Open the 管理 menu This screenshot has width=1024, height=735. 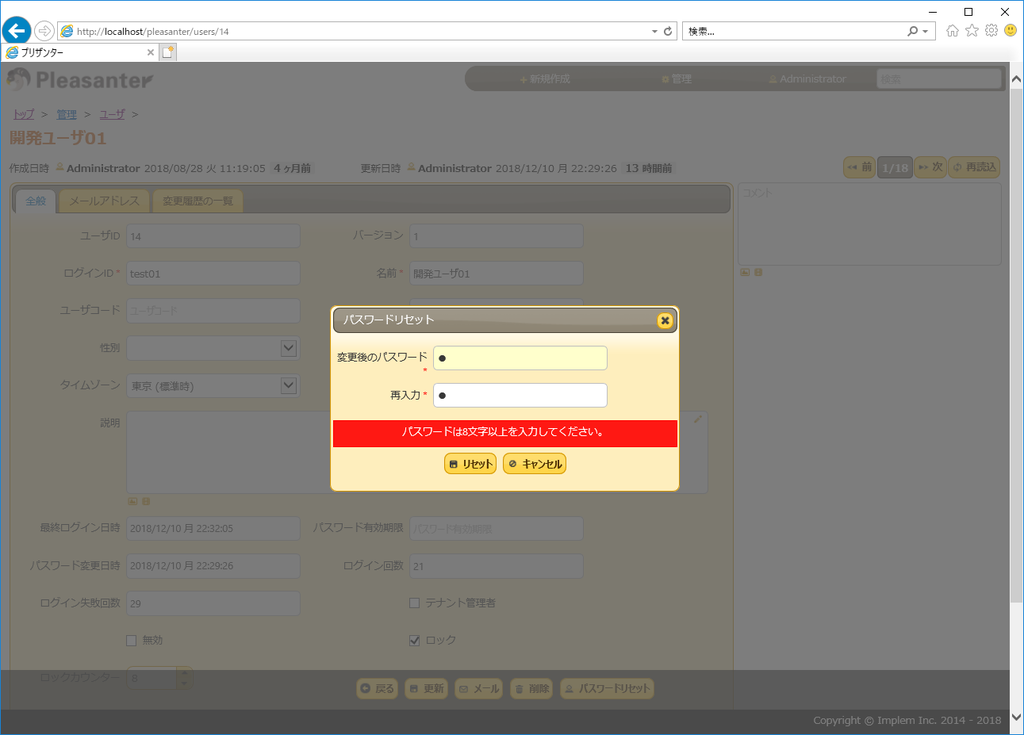[677, 79]
